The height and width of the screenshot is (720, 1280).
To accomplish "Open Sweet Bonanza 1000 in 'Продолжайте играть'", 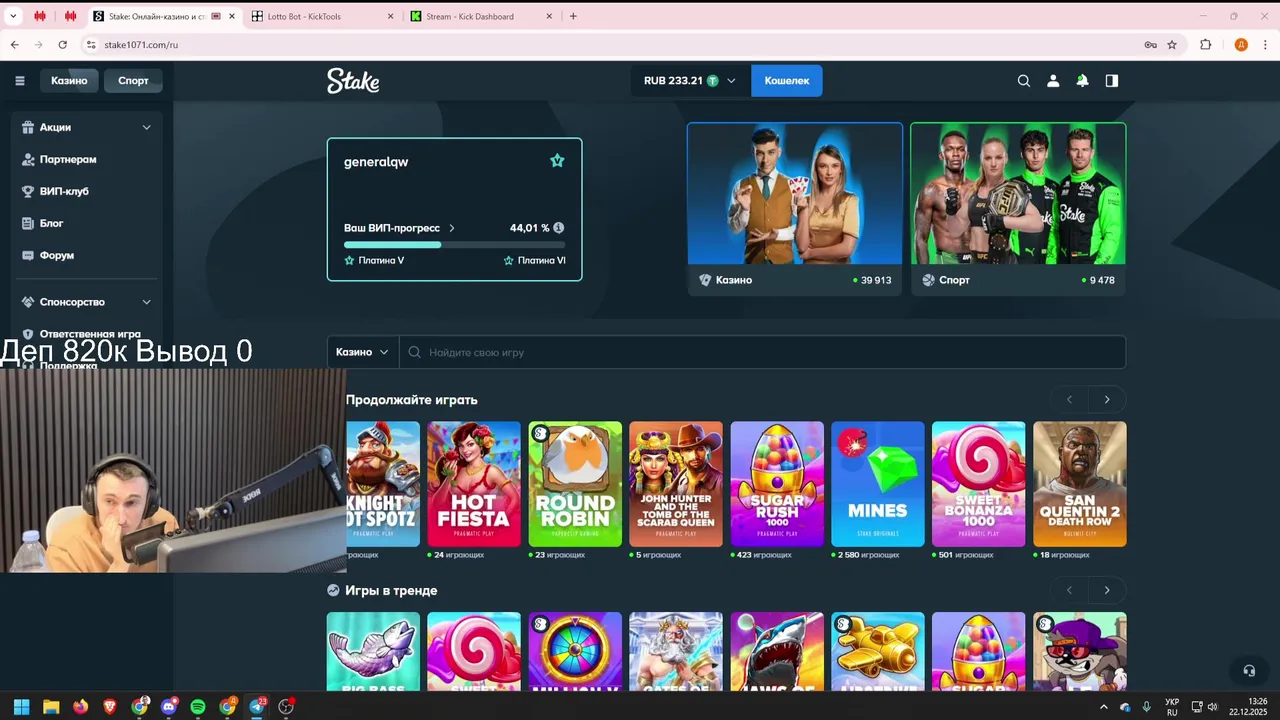I will coord(978,484).
